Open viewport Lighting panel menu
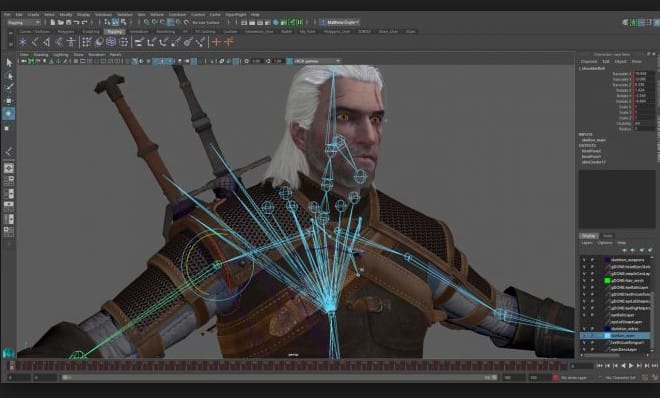This screenshot has height=398, width=660. click(61, 55)
